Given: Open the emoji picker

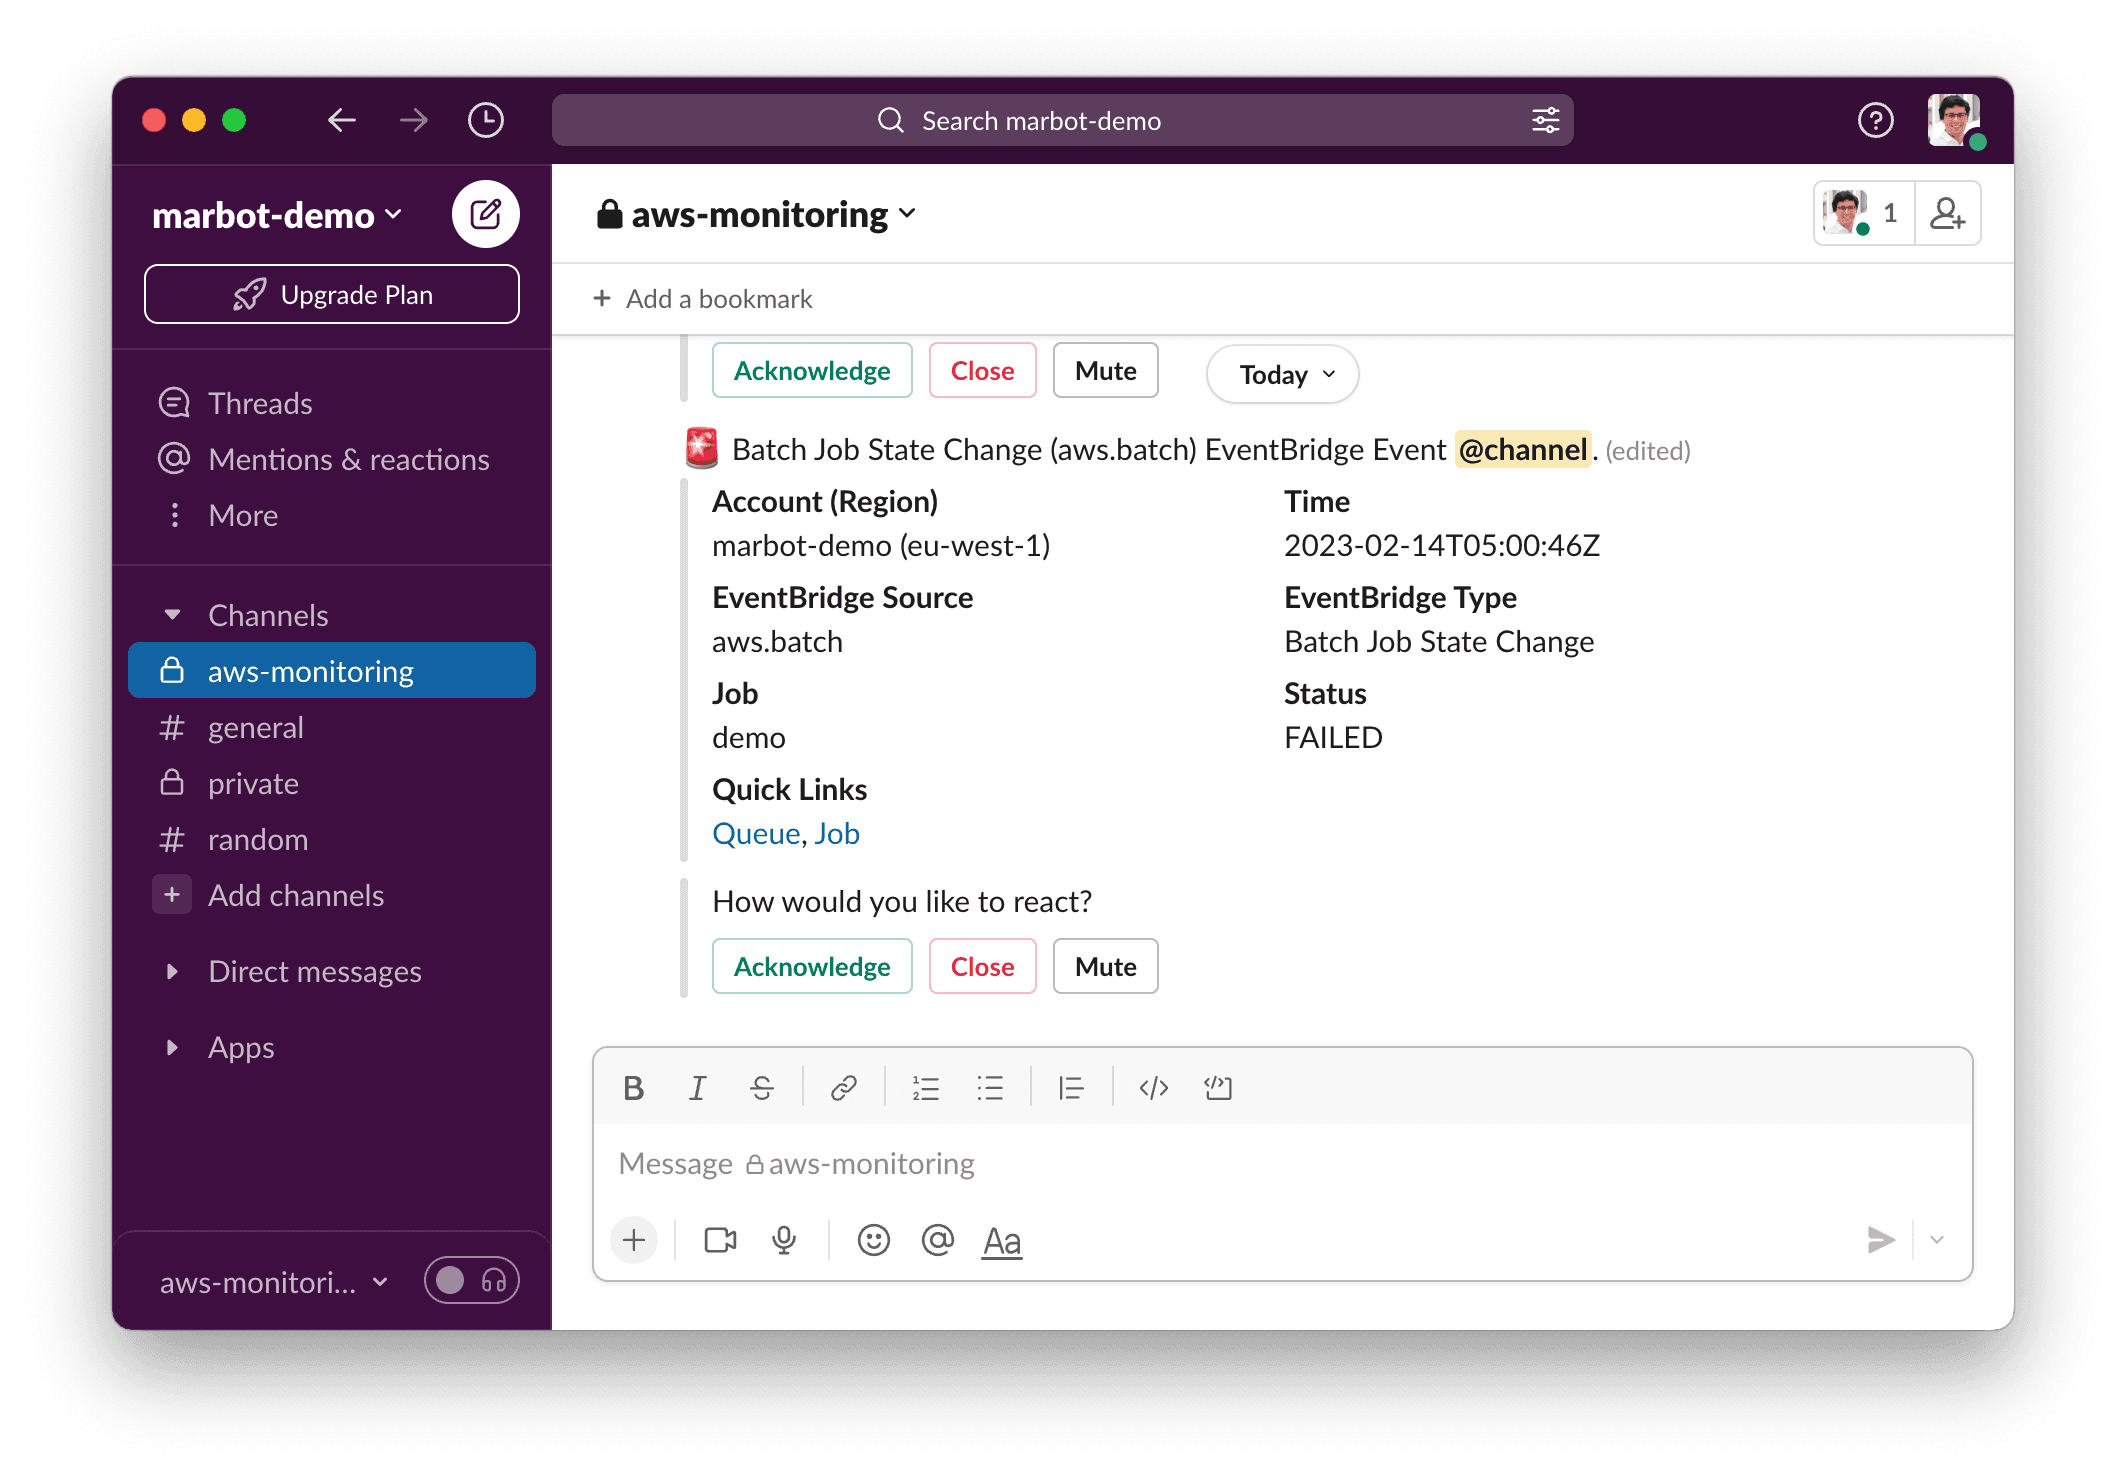Looking at the screenshot, I should coord(874,1240).
